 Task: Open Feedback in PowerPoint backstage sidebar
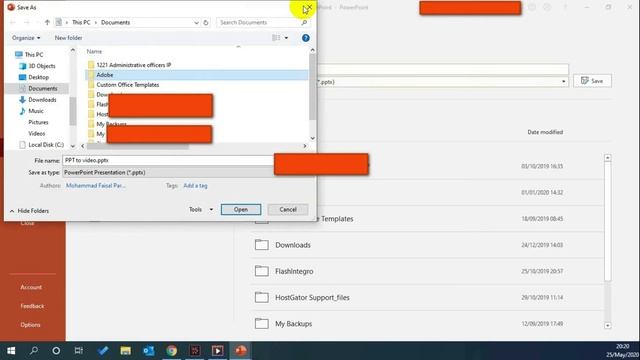point(32,306)
